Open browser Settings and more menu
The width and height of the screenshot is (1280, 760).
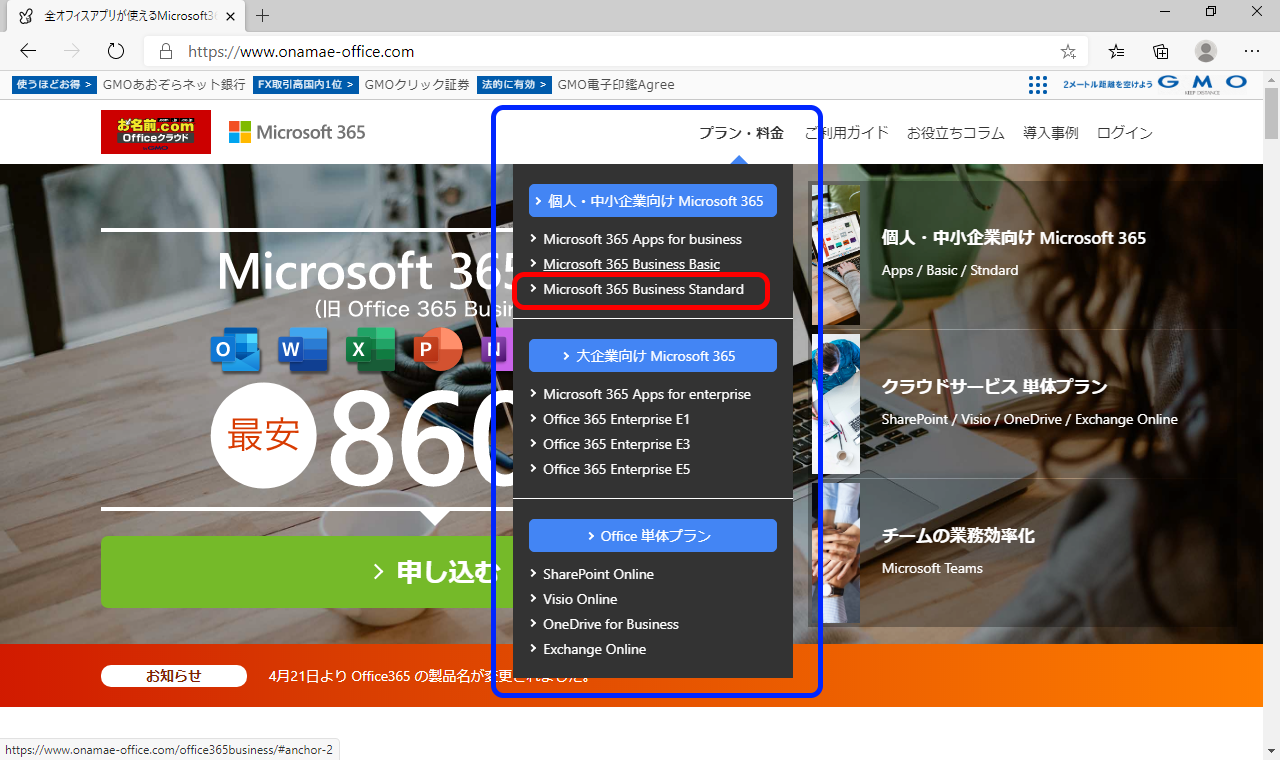click(x=1252, y=51)
